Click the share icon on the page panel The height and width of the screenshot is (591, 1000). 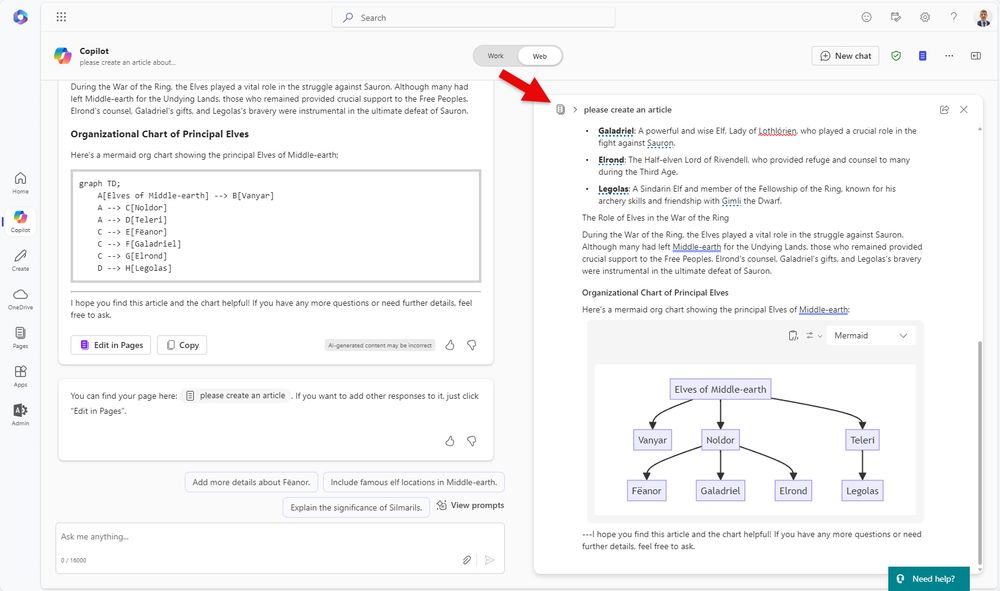(x=944, y=110)
